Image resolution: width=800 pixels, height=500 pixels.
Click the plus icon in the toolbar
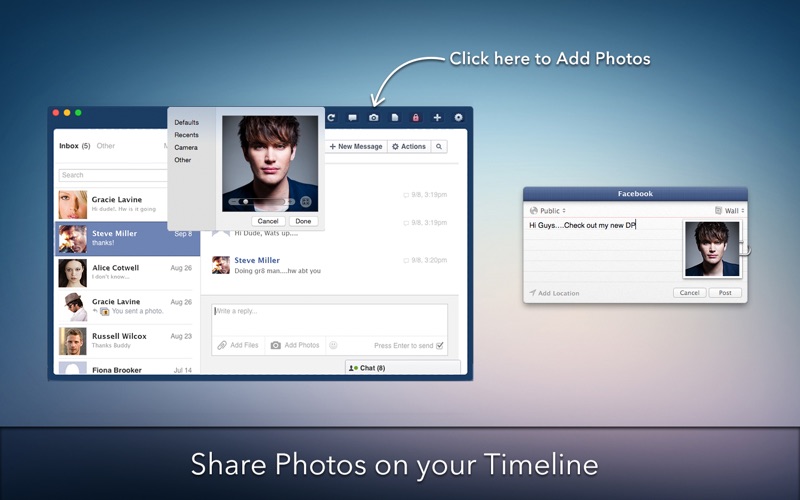tap(437, 118)
